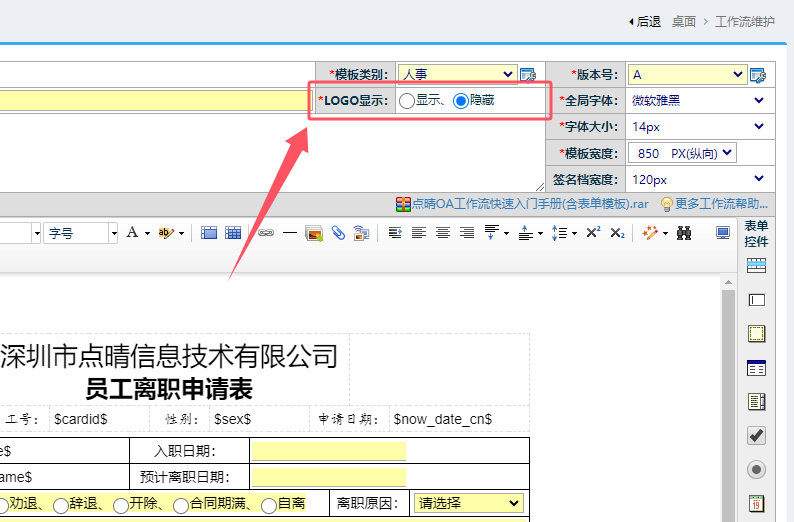Click the calendar date control icon
This screenshot has height=522, width=794.
click(x=757, y=503)
